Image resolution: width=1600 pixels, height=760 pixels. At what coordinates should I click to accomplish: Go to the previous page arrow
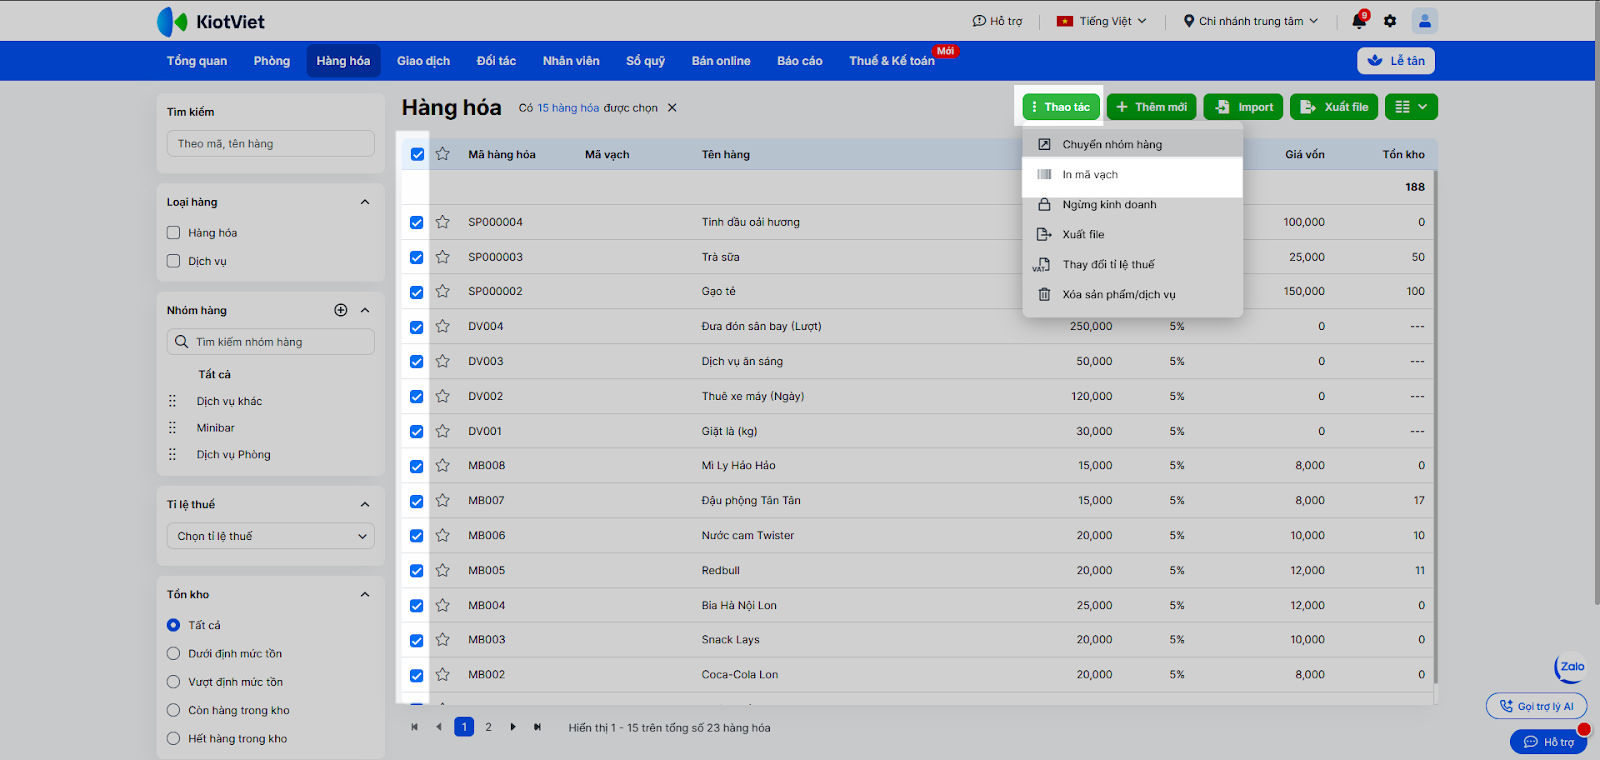pos(439,727)
